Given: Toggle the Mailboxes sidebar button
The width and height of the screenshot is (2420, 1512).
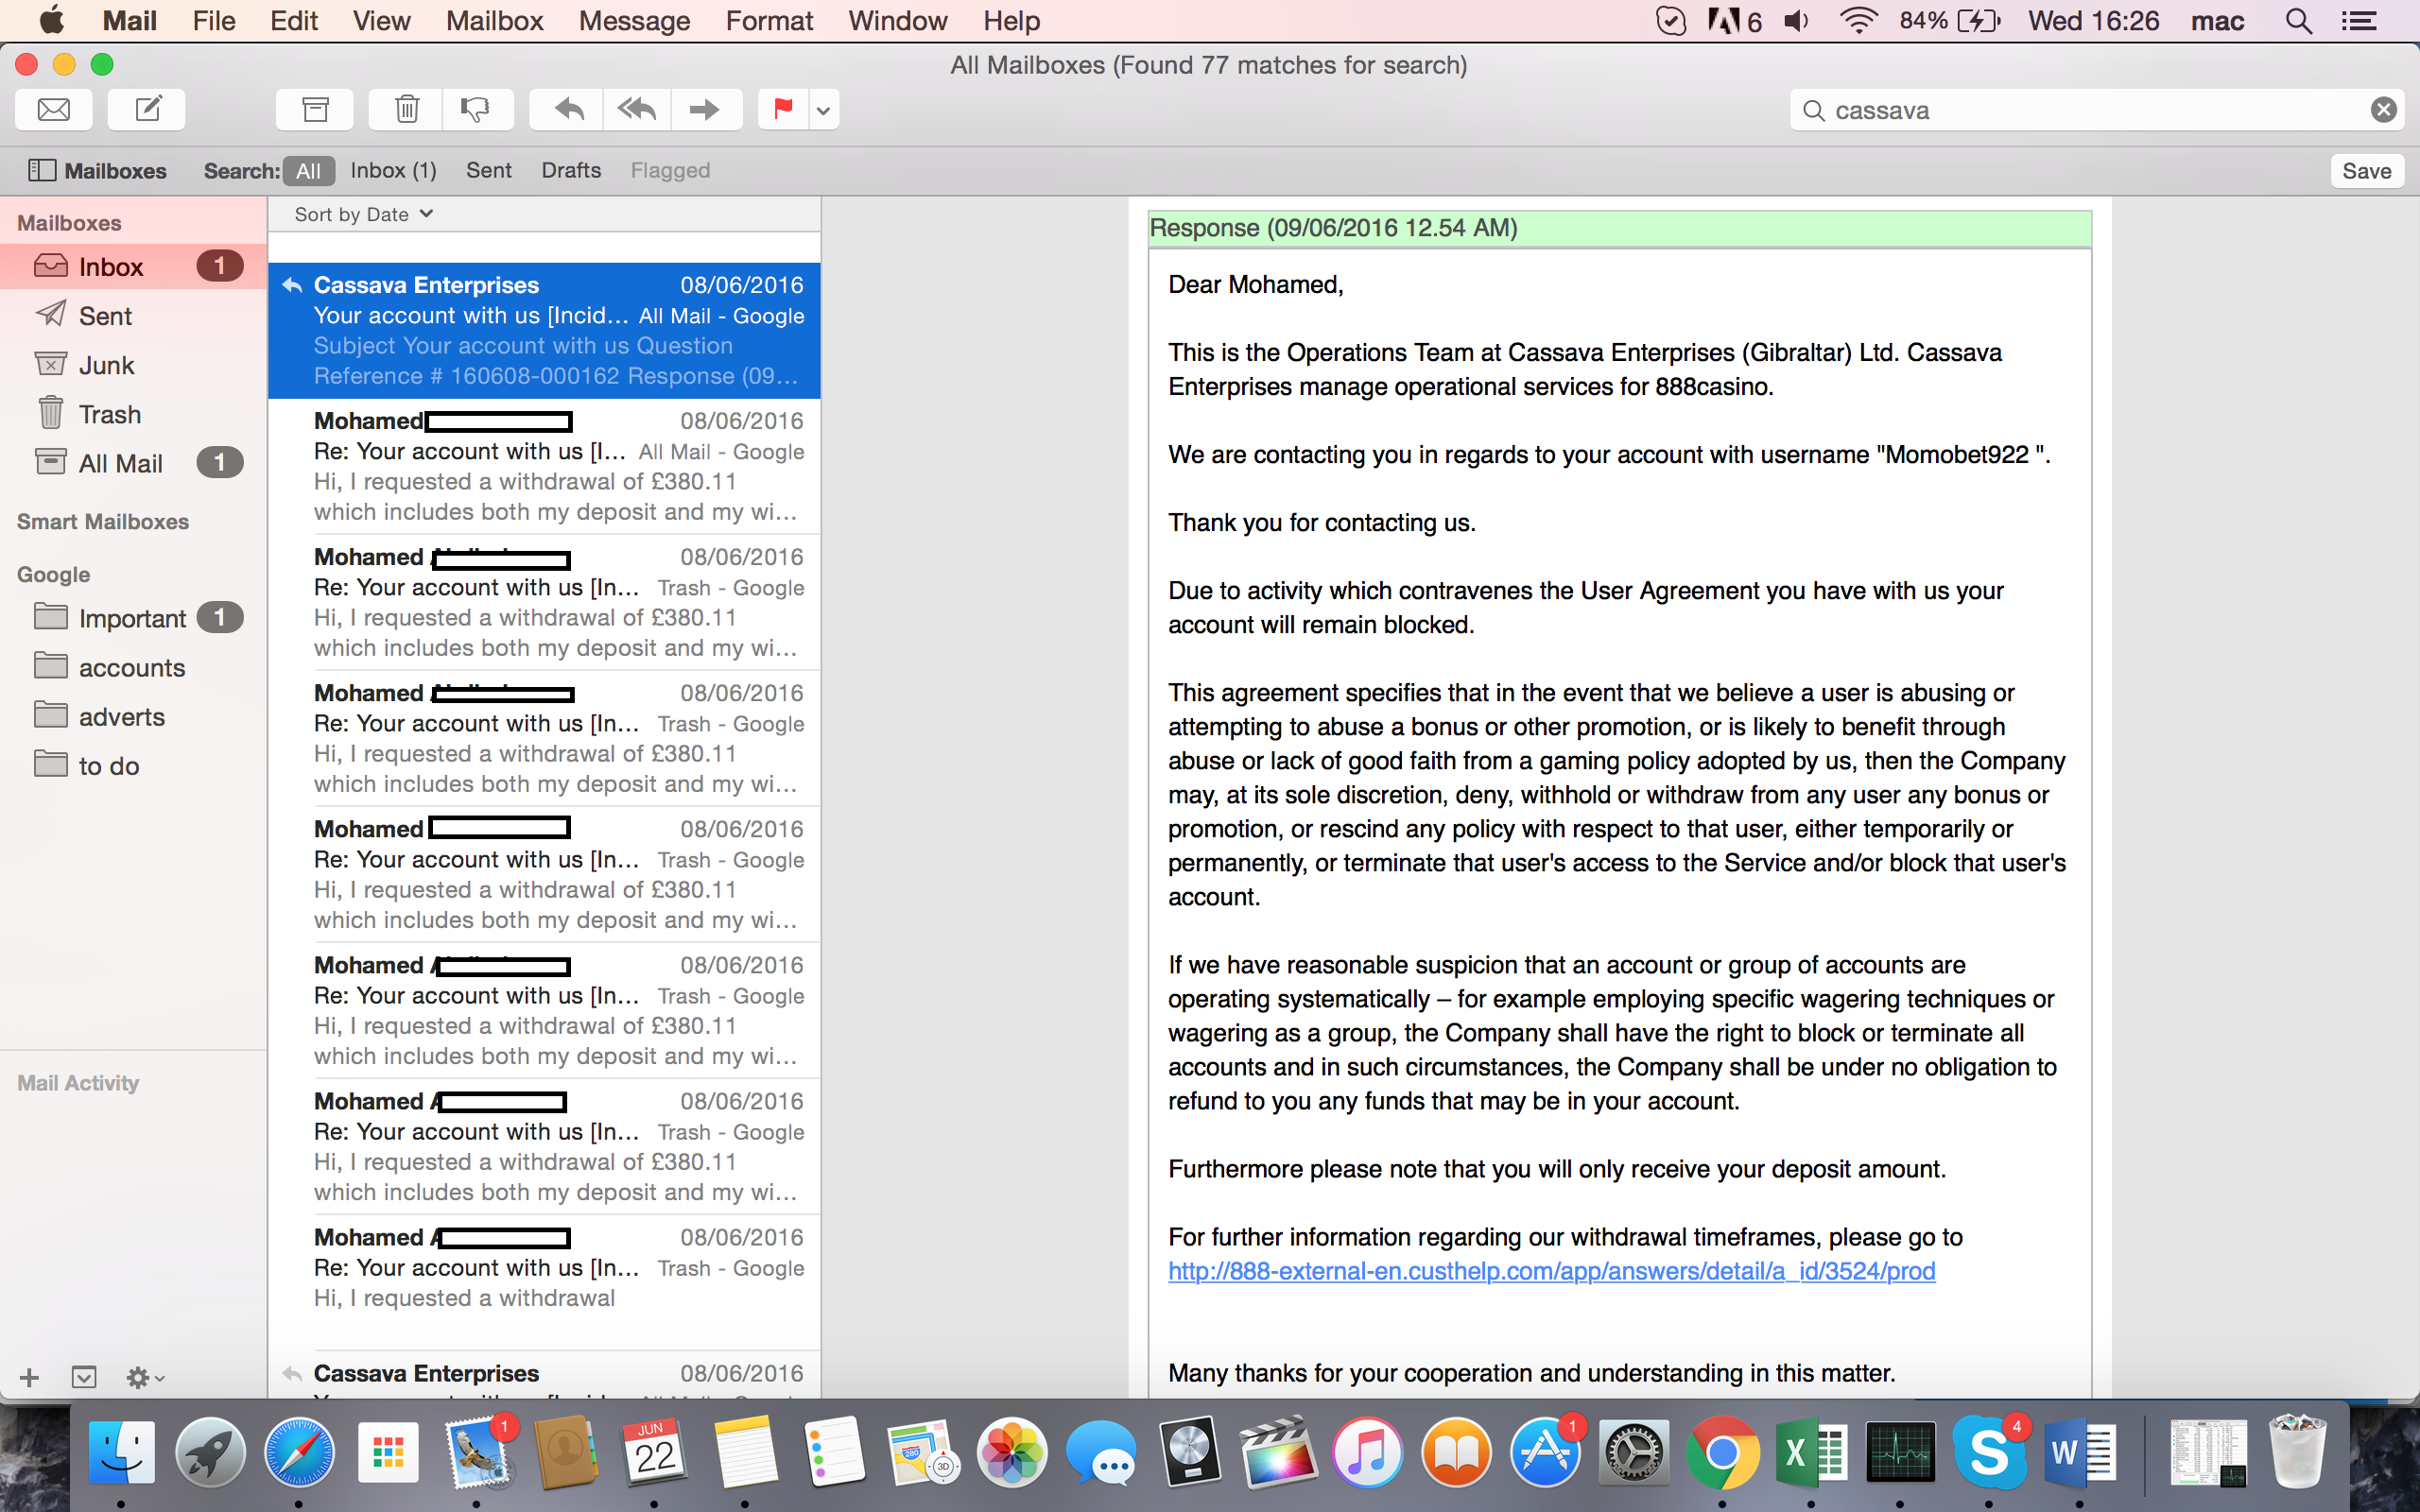Looking at the screenshot, I should coord(97,170).
